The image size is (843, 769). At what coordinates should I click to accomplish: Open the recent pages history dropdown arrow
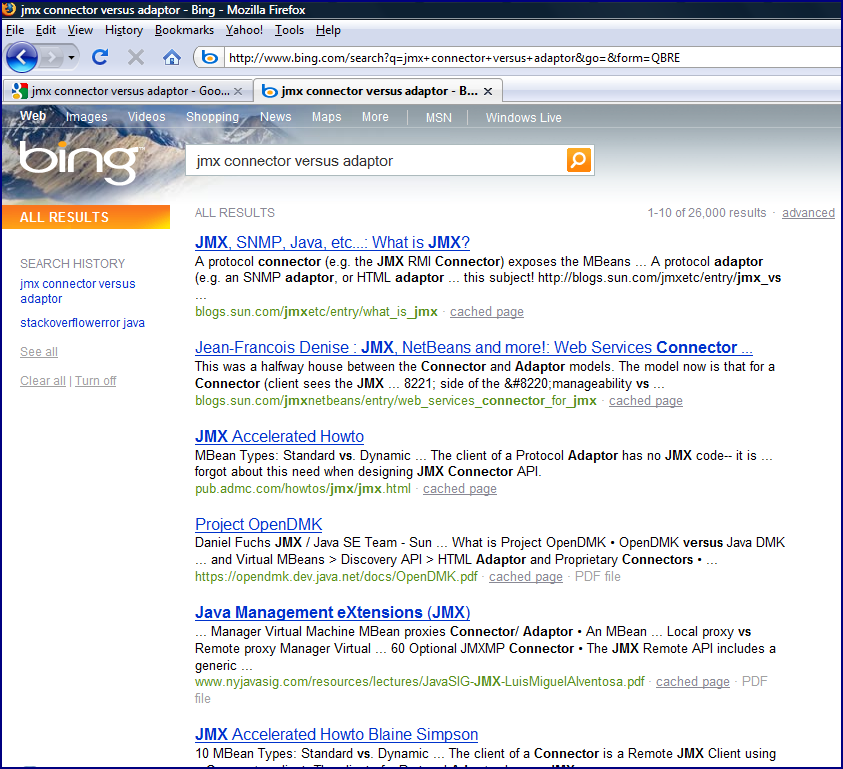pyautogui.click(x=71, y=58)
